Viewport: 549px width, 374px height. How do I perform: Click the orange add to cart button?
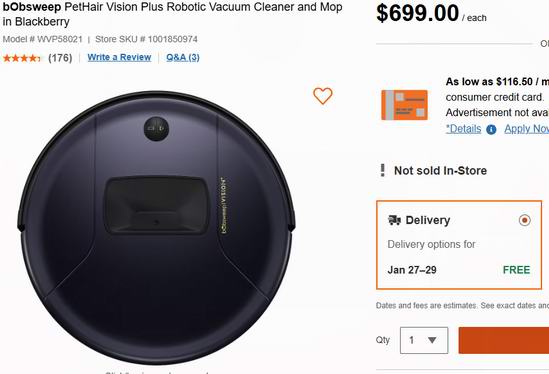(x=504, y=340)
